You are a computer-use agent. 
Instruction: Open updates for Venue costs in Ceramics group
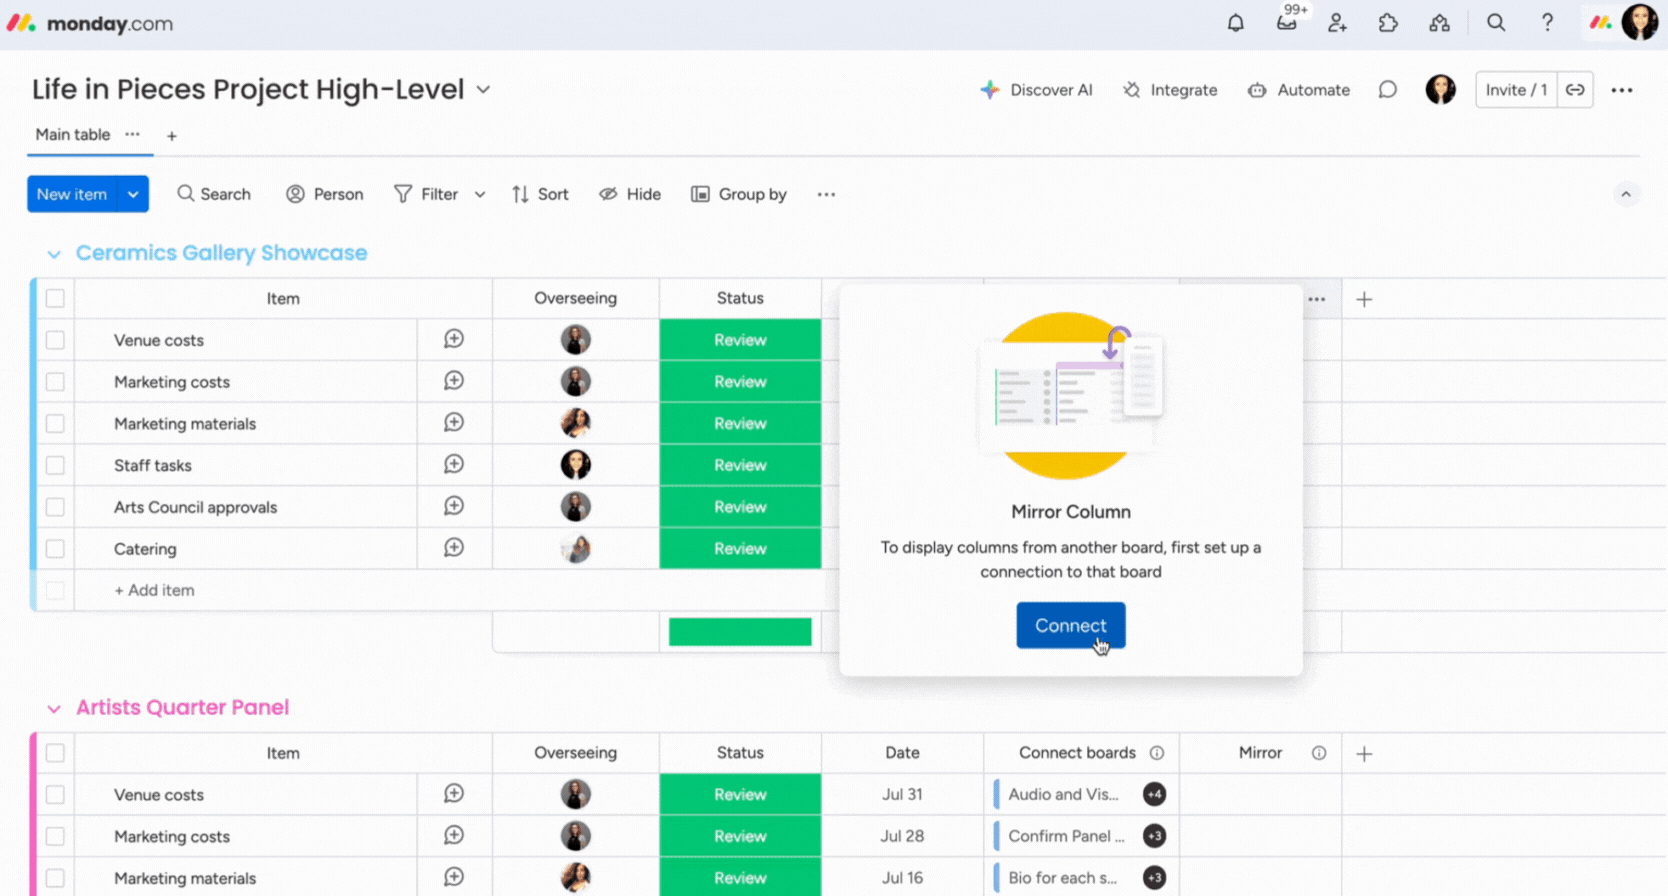454,339
